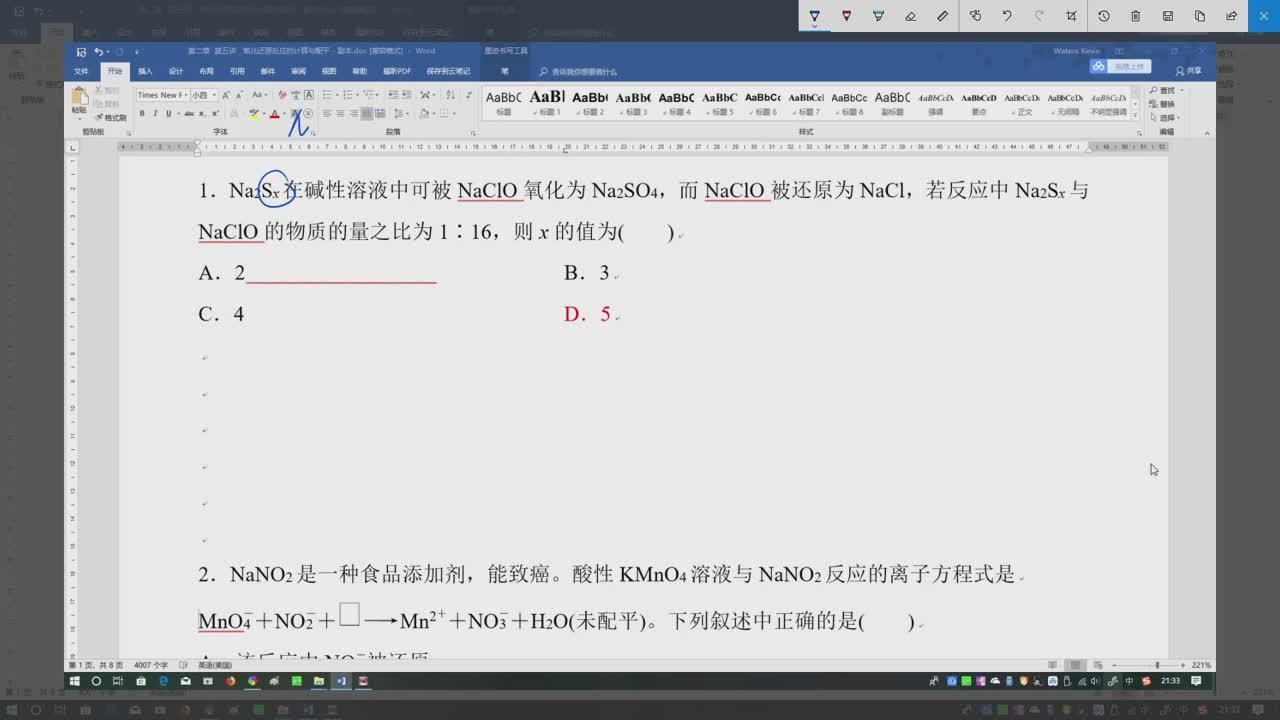This screenshot has width=1280, height=720.
Task: Click answer option D. 5 in document
Action: (587, 314)
